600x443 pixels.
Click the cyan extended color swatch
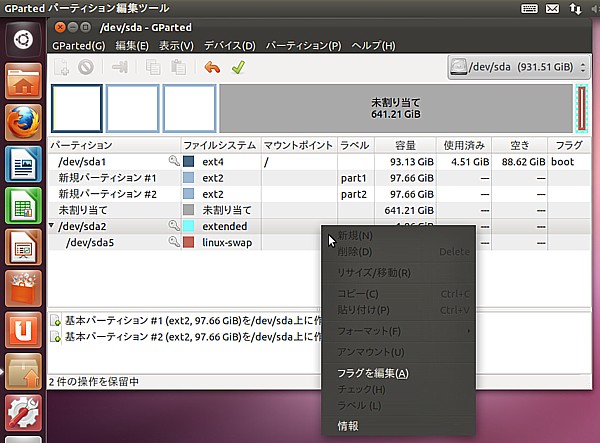[188, 226]
